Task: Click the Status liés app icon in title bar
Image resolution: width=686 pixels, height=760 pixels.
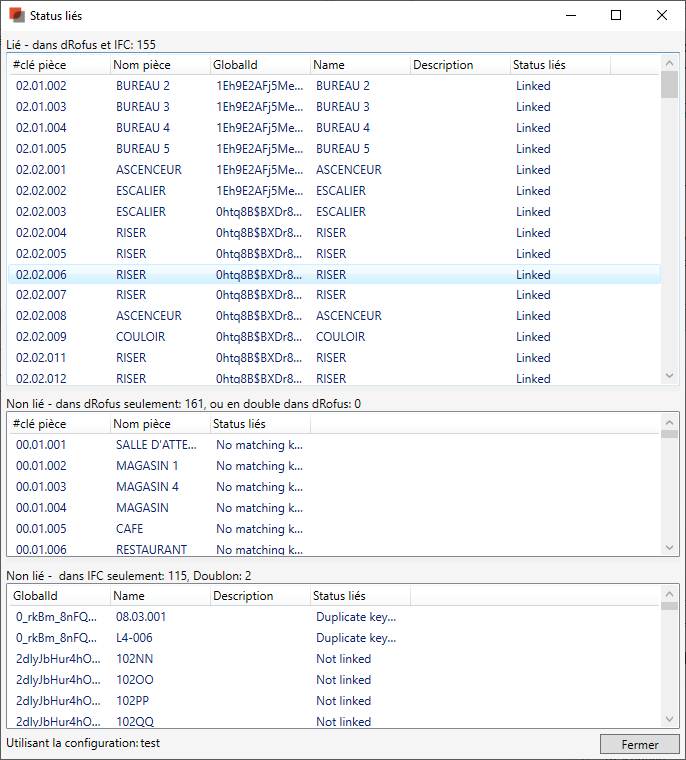Action: [16, 16]
